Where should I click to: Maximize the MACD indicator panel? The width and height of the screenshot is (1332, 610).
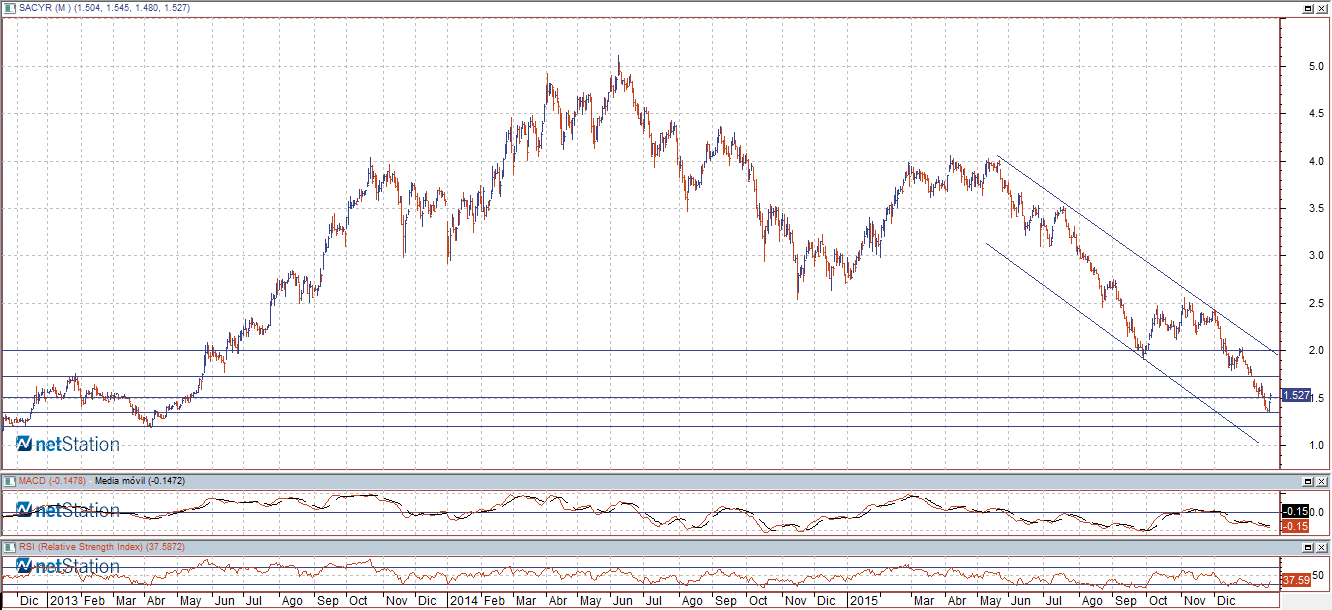(1309, 481)
